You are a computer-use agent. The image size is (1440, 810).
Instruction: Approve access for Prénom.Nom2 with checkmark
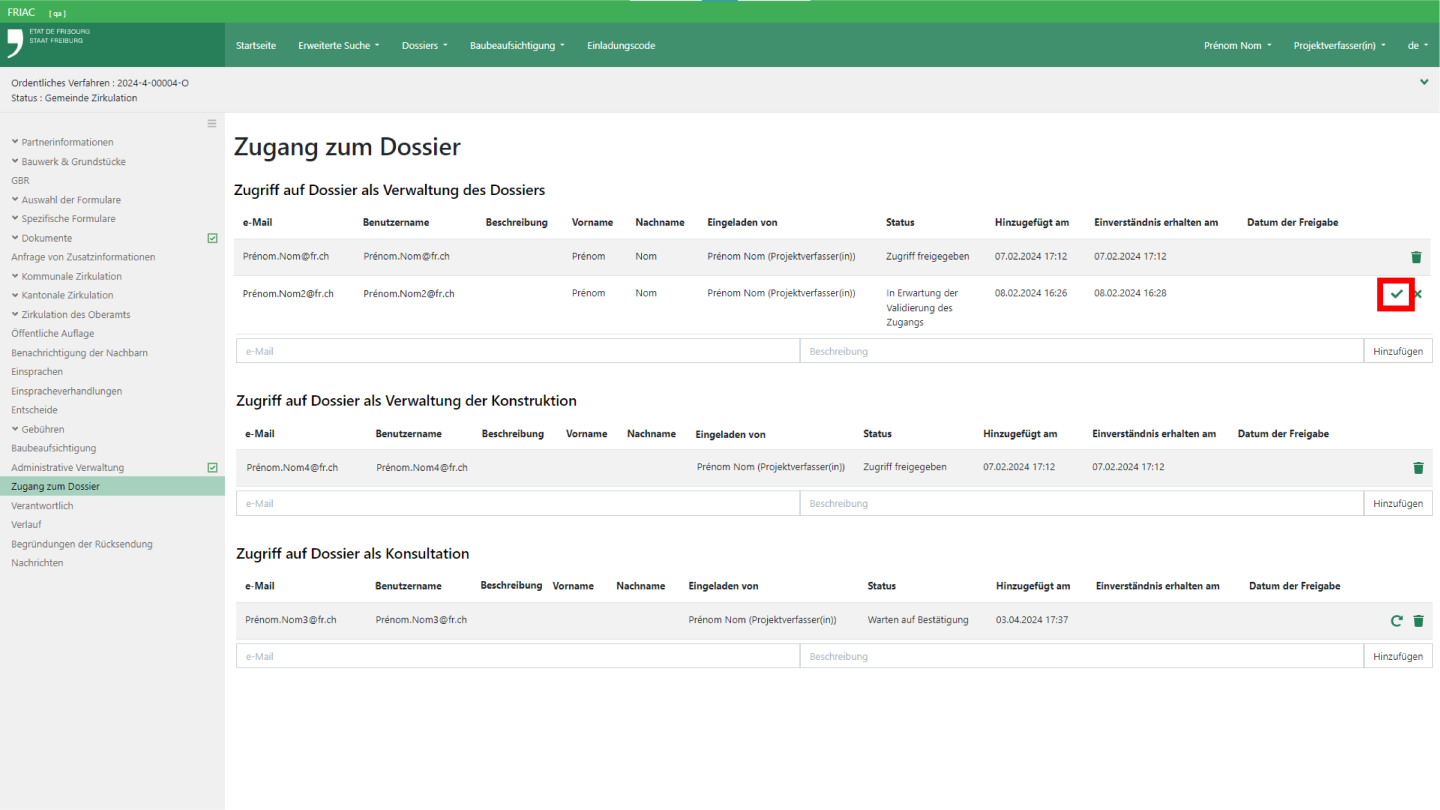1396,294
